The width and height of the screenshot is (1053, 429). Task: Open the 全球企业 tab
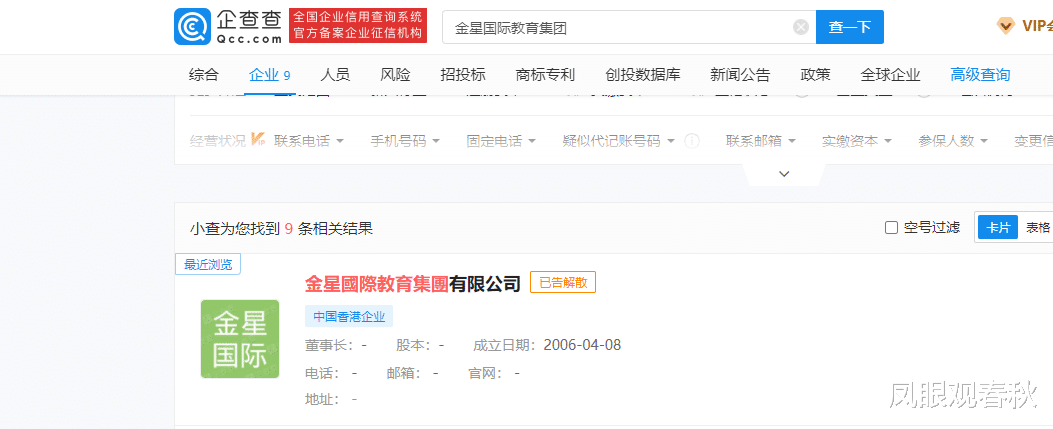pyautogui.click(x=890, y=75)
